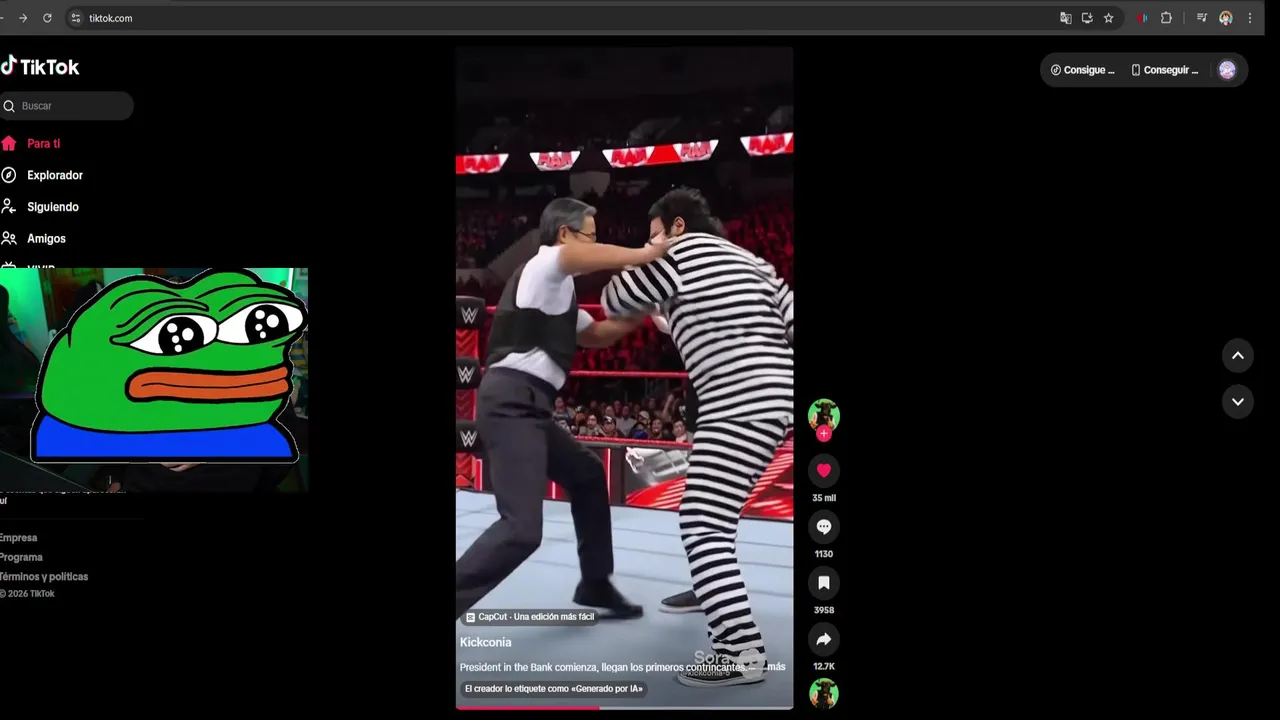
Task: View site info icon in address bar
Action: (x=76, y=18)
